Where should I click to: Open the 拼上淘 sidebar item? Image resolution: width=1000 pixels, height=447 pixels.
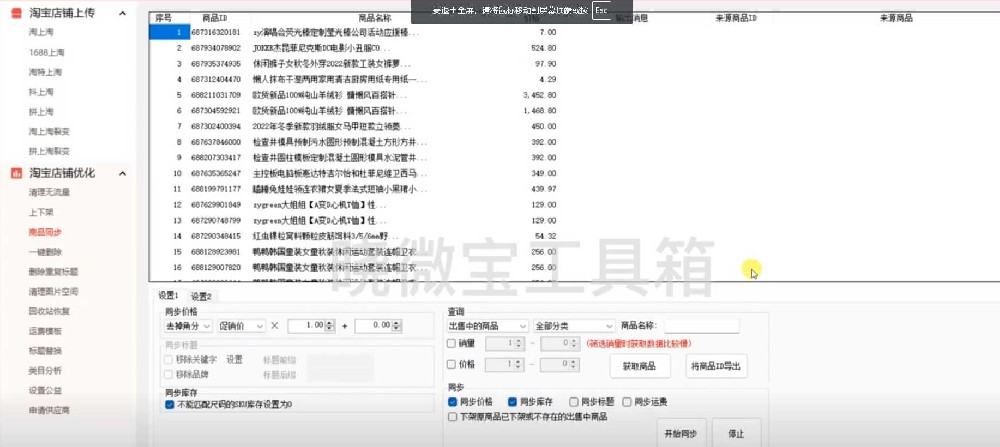pos(41,112)
